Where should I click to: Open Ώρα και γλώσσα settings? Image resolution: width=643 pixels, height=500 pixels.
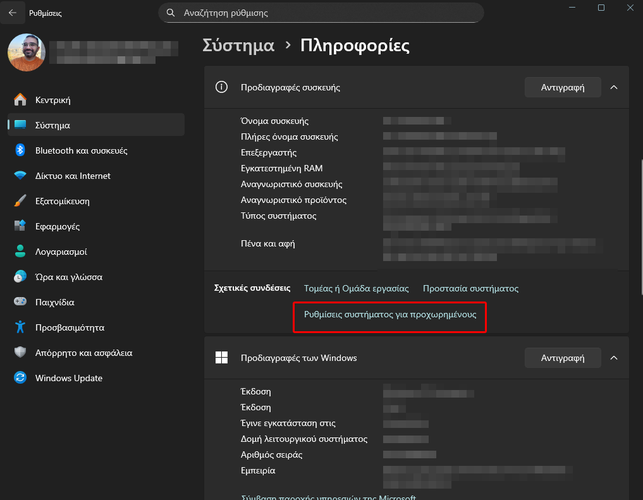(68, 277)
